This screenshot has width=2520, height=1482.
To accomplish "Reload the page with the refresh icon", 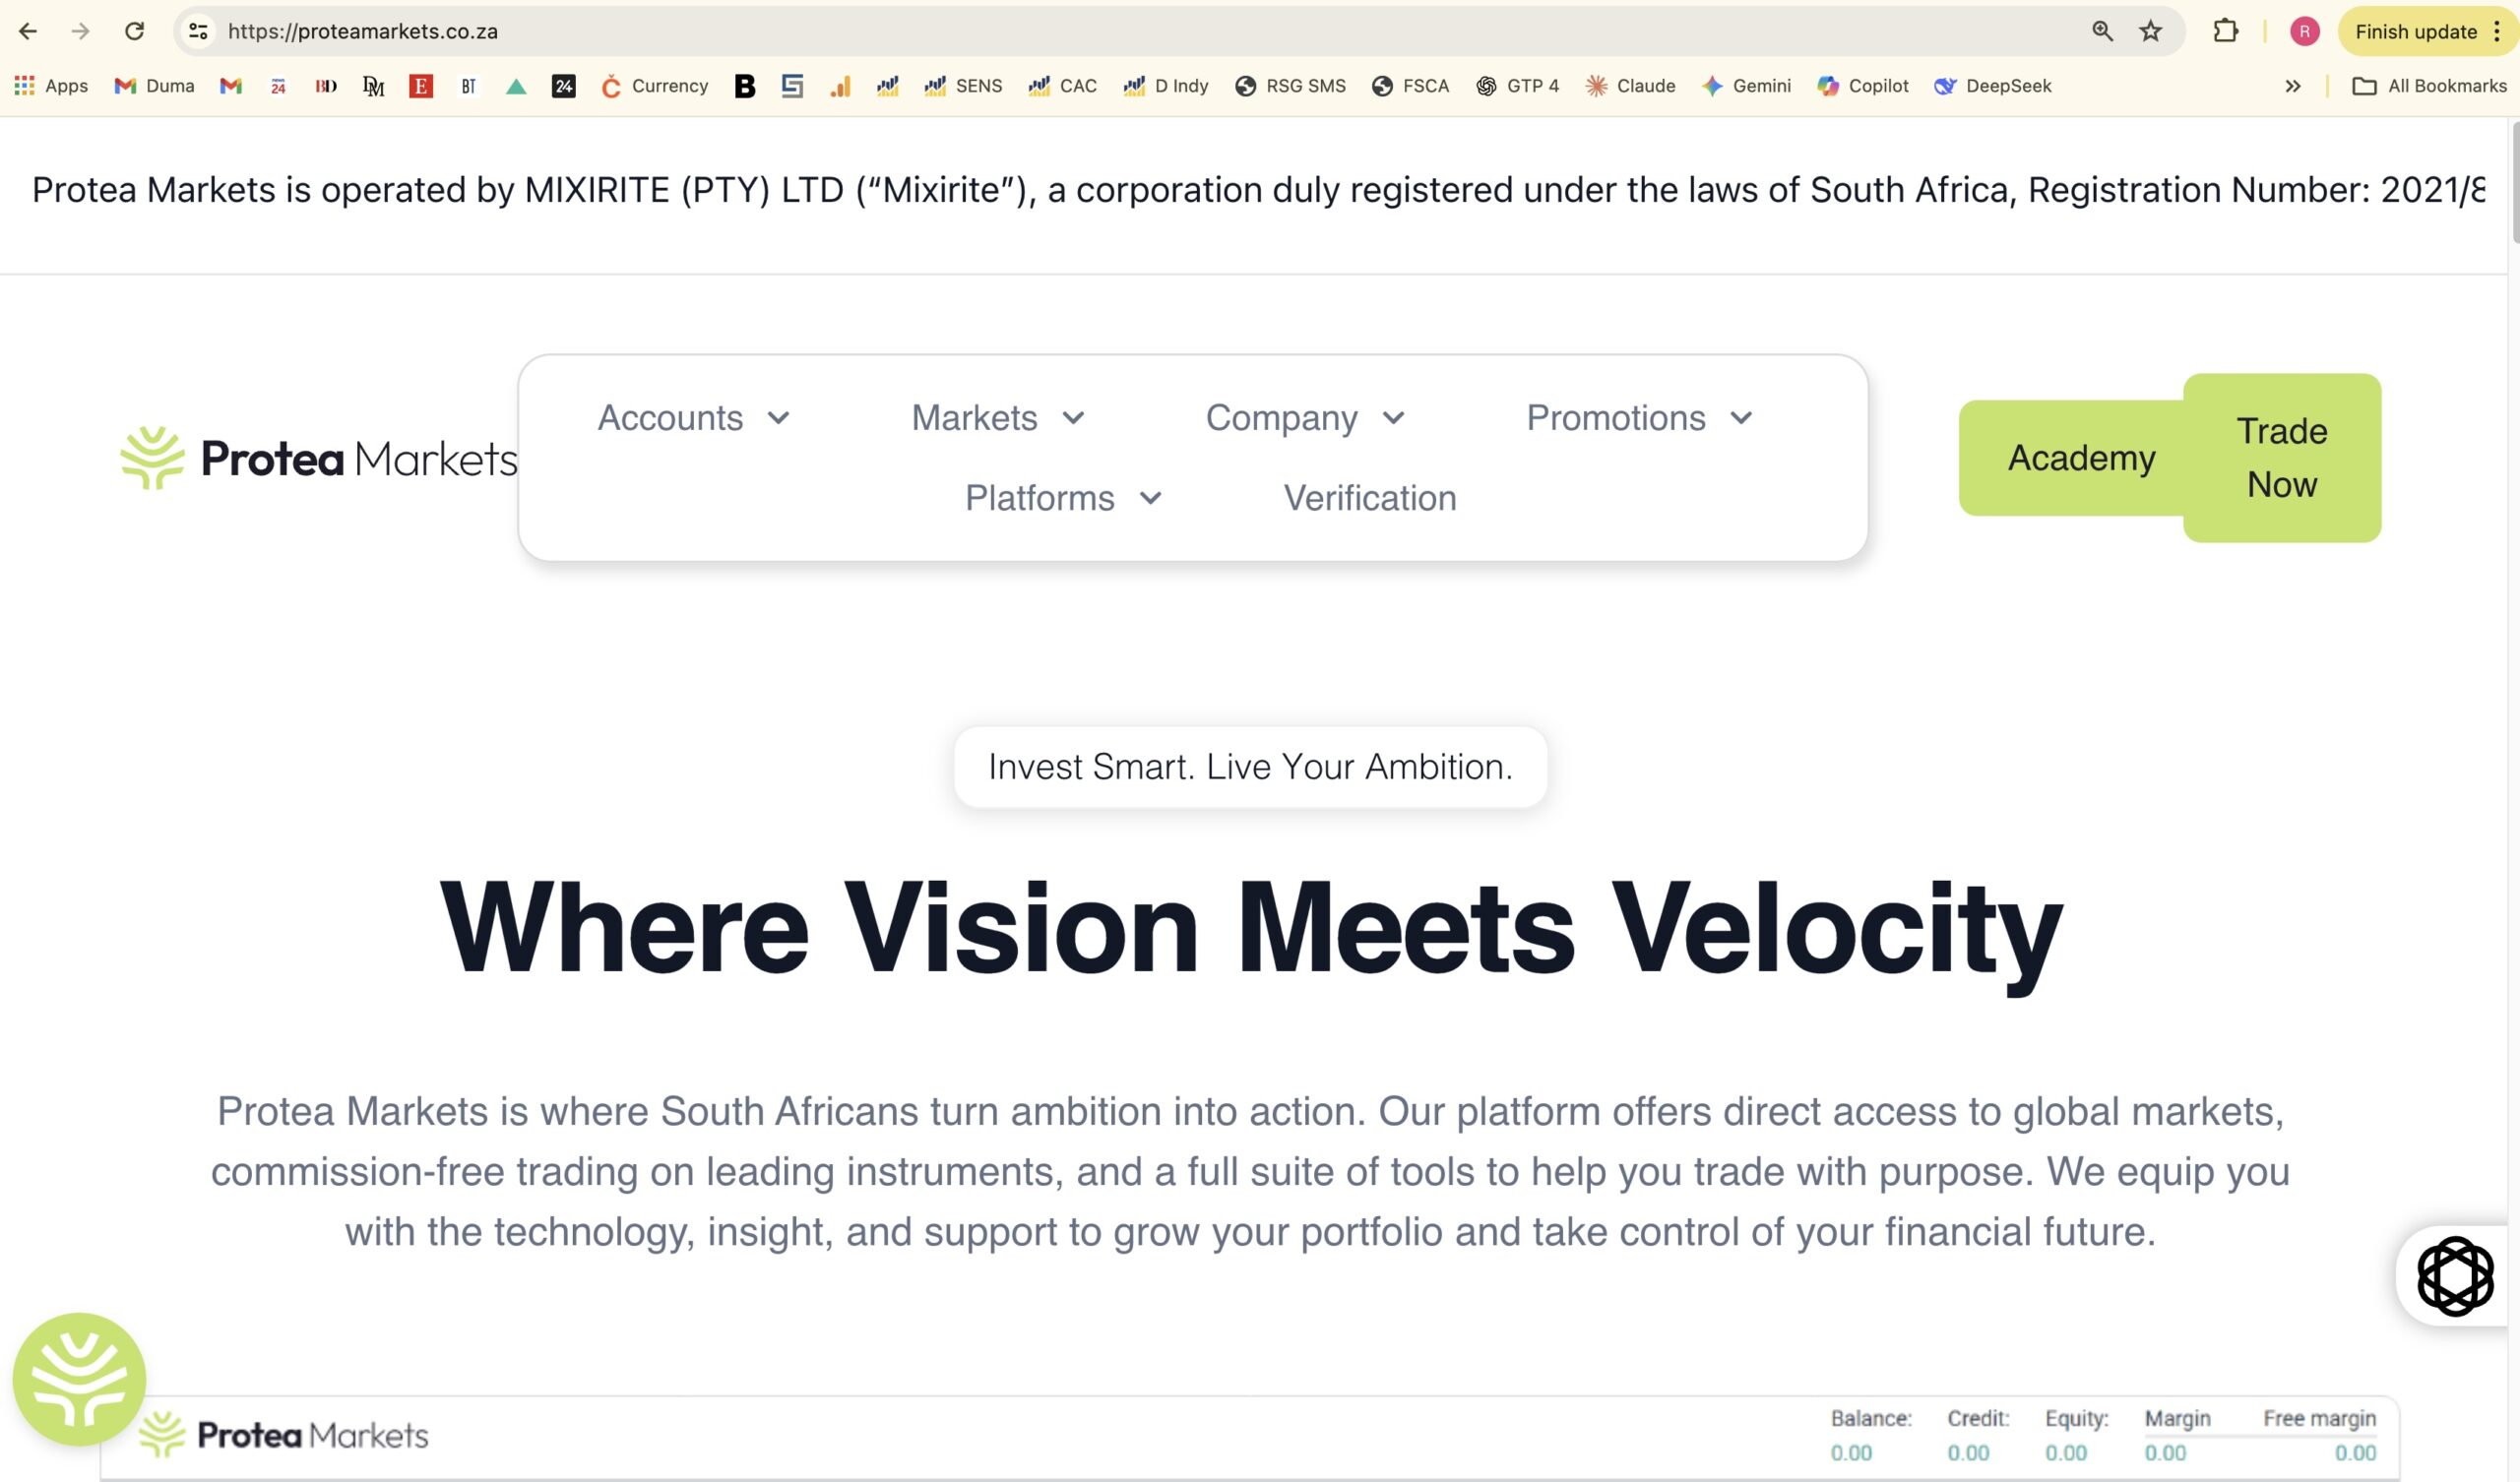I will point(134,31).
